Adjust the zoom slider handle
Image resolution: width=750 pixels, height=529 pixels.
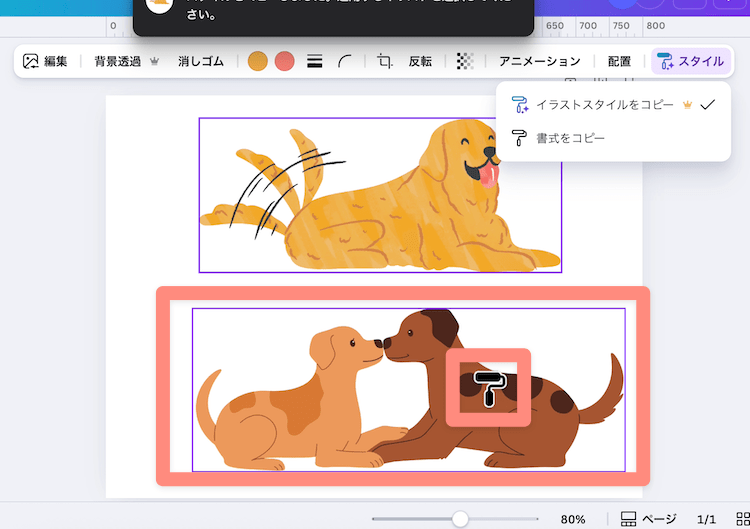coord(460,518)
